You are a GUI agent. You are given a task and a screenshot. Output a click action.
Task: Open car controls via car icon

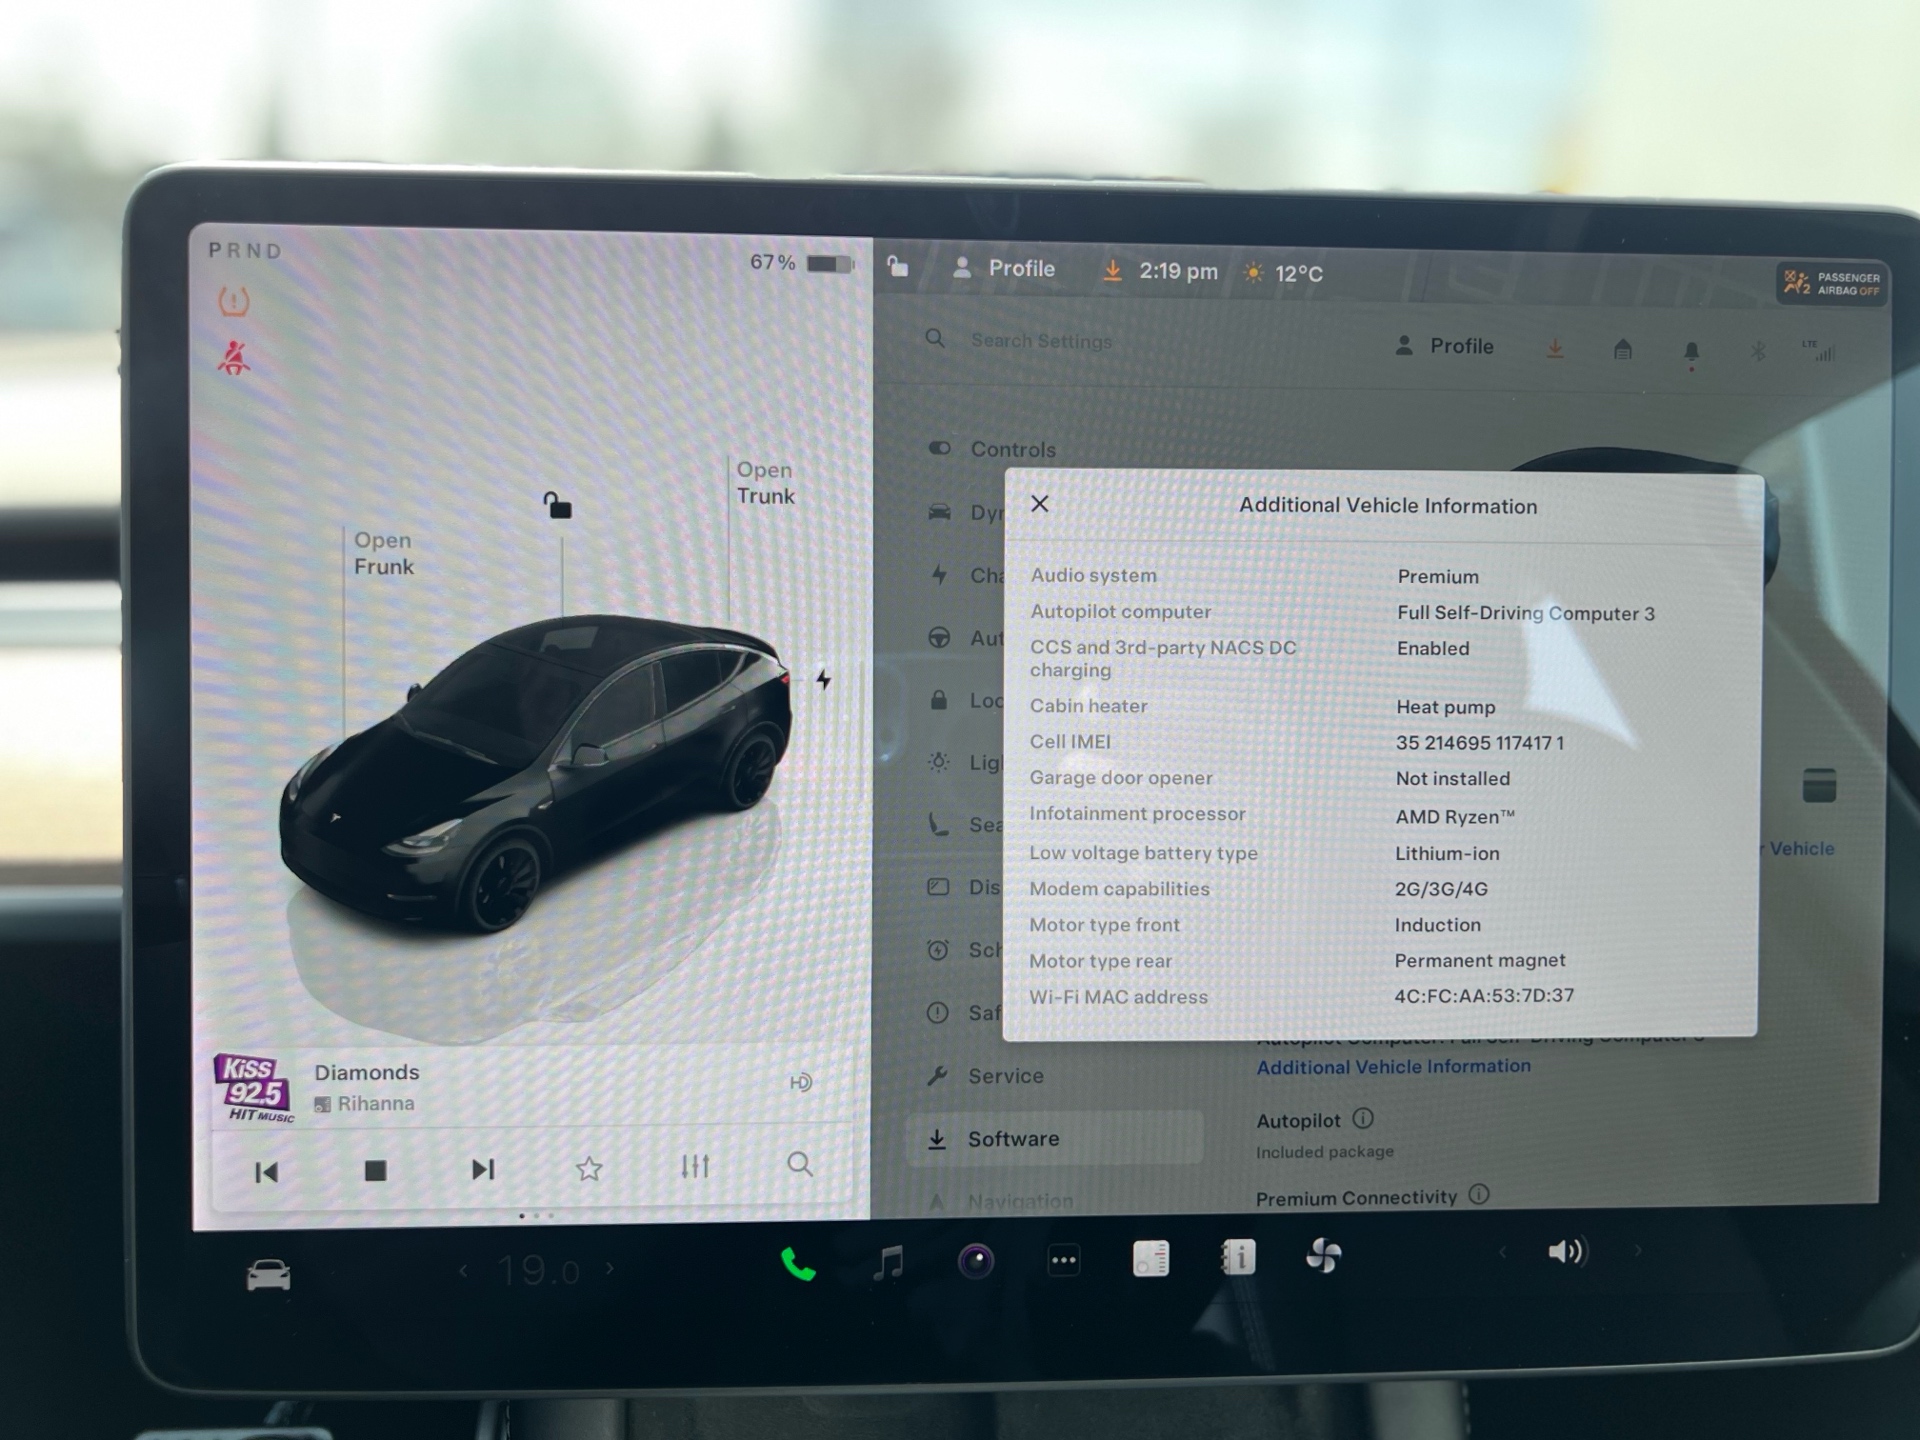268,1275
